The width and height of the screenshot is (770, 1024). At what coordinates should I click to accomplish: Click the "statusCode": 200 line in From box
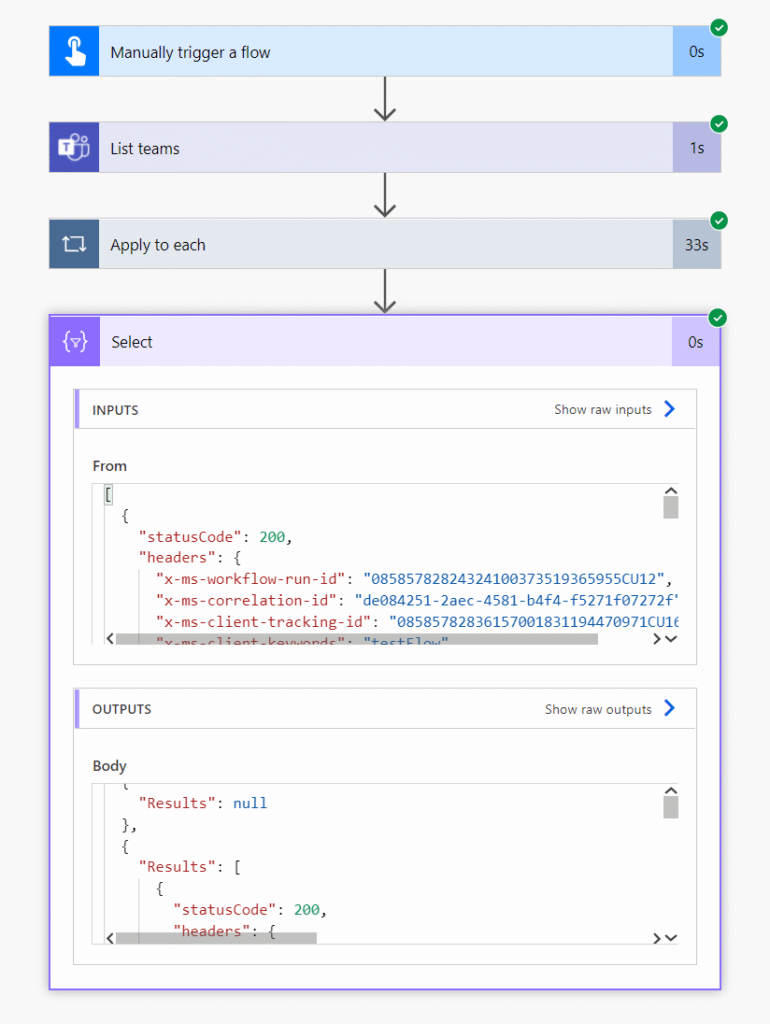click(x=215, y=537)
